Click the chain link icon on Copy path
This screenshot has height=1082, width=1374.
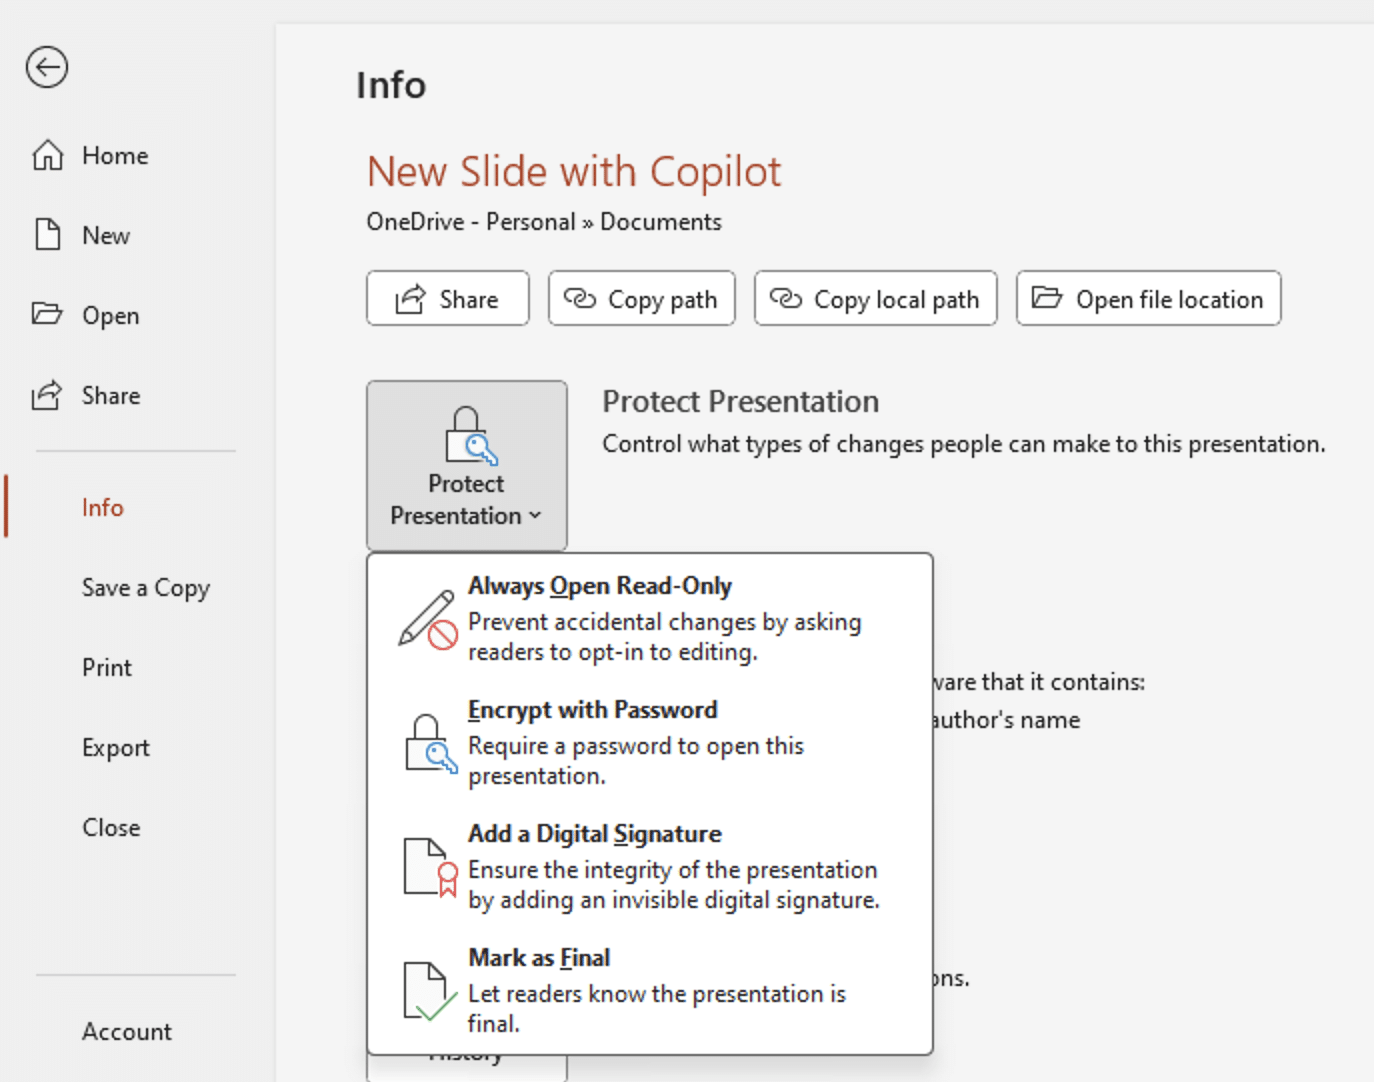click(580, 298)
